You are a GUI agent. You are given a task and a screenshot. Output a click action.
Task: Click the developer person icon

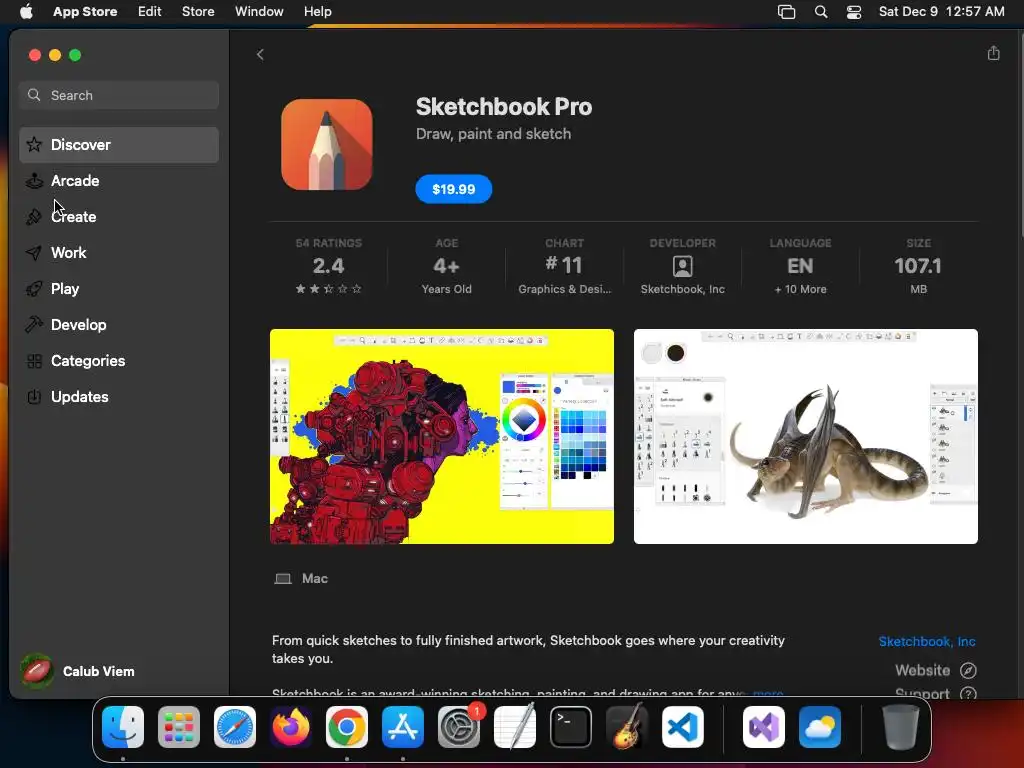click(x=682, y=266)
